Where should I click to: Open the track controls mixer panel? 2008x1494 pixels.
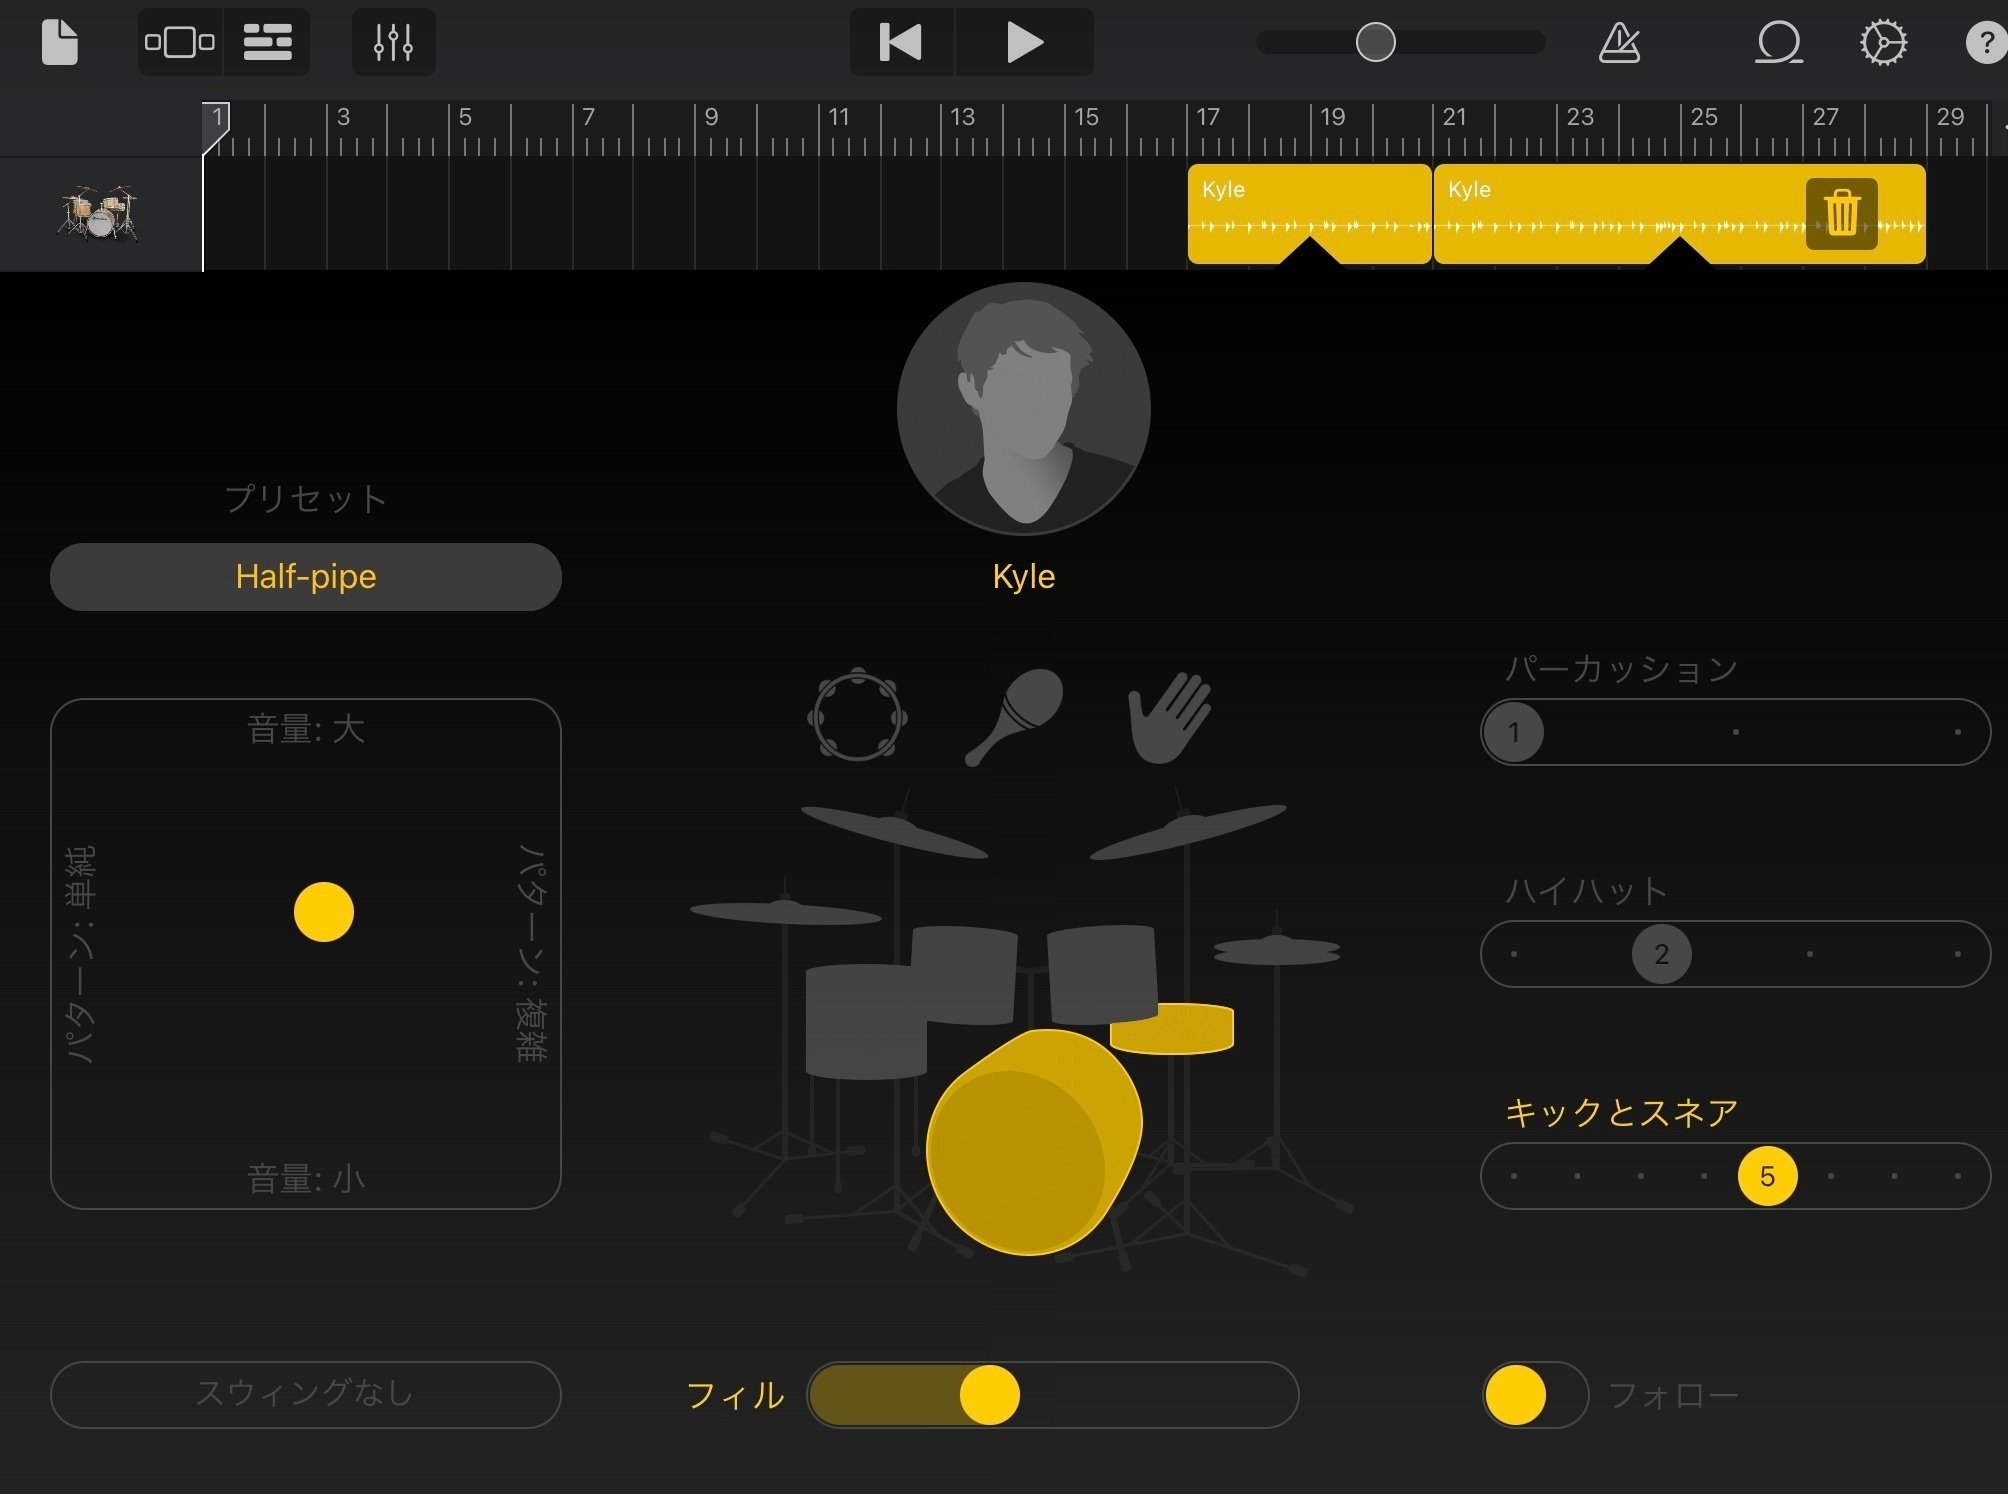(x=393, y=42)
